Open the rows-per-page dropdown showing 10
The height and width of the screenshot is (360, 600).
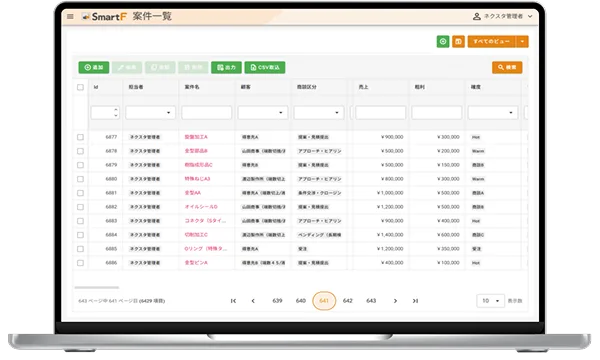tap(491, 301)
